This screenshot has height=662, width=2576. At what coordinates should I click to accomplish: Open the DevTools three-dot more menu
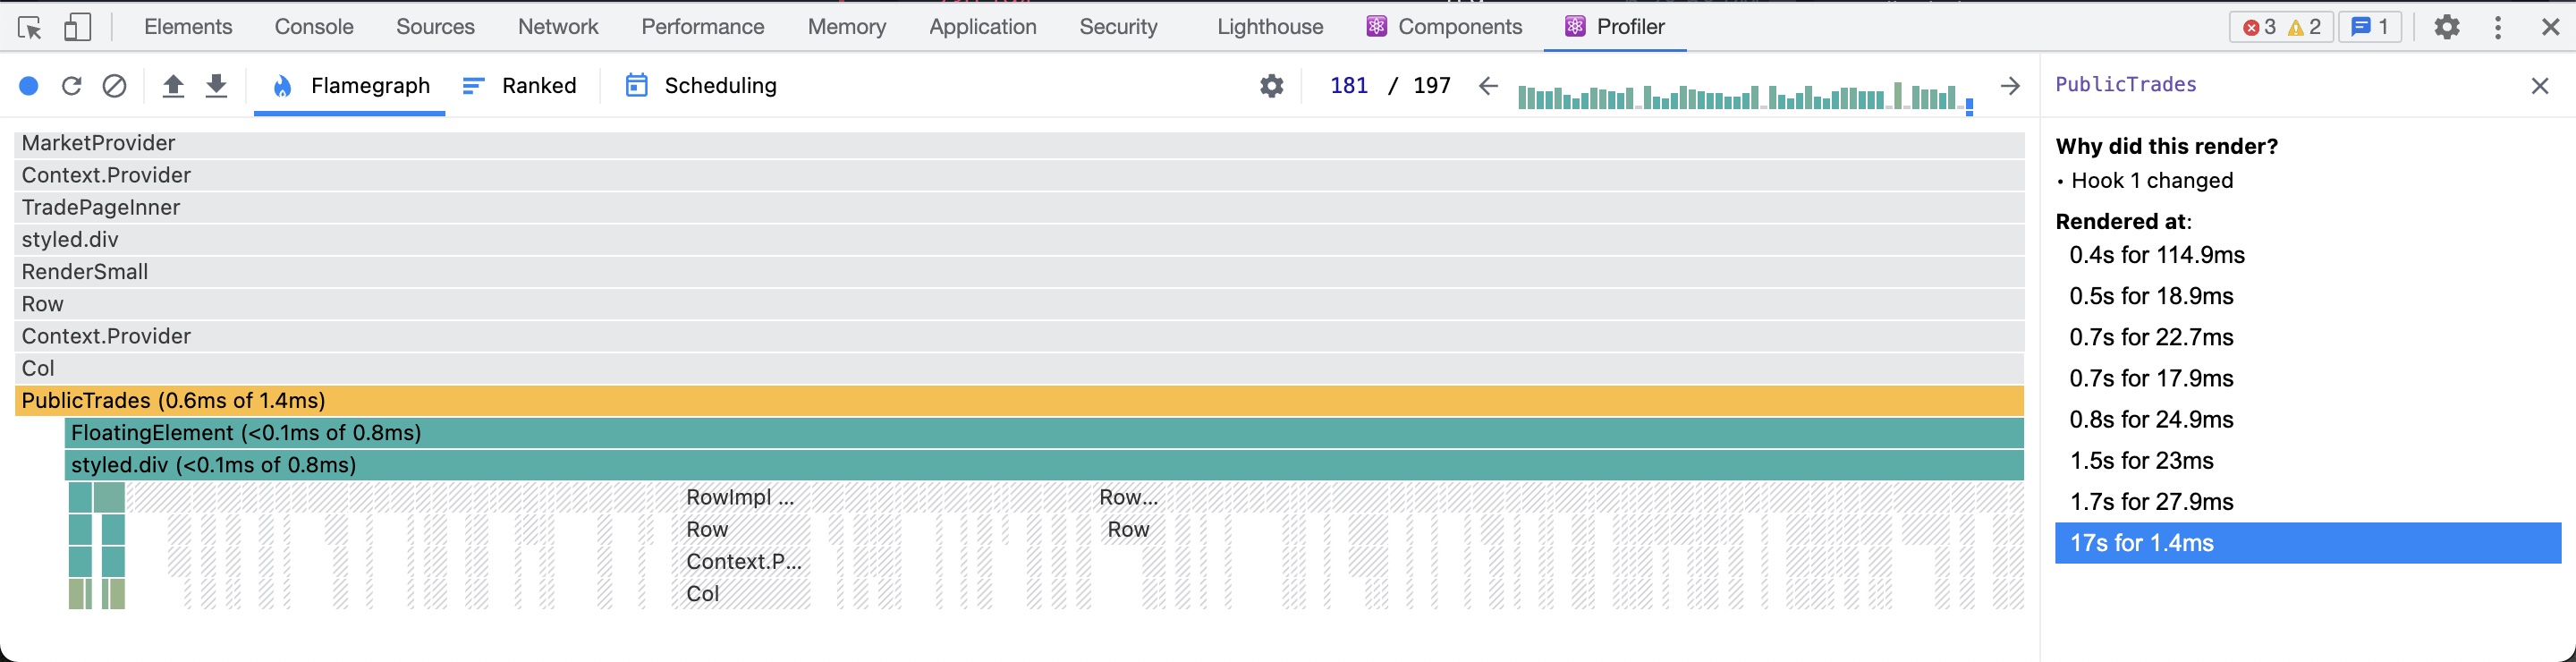pyautogui.click(x=2498, y=27)
